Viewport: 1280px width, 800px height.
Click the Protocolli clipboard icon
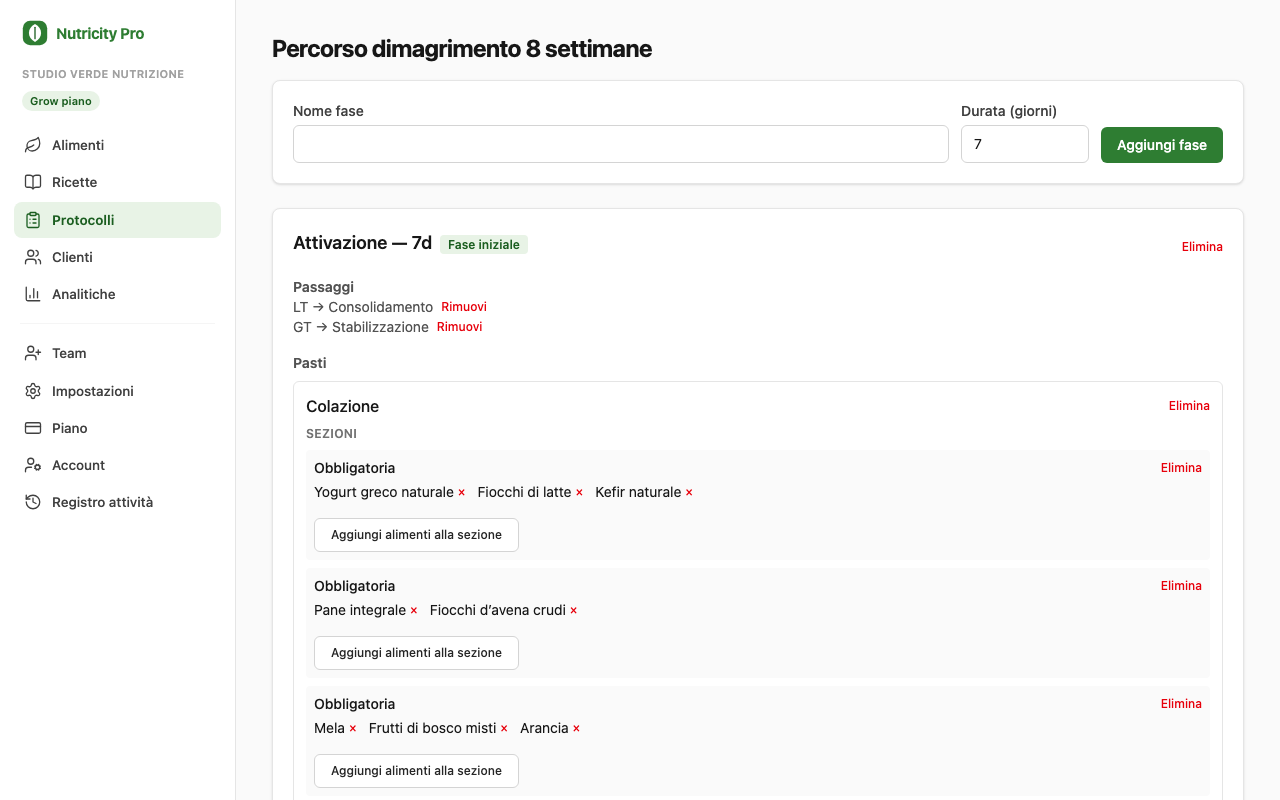(x=33, y=220)
